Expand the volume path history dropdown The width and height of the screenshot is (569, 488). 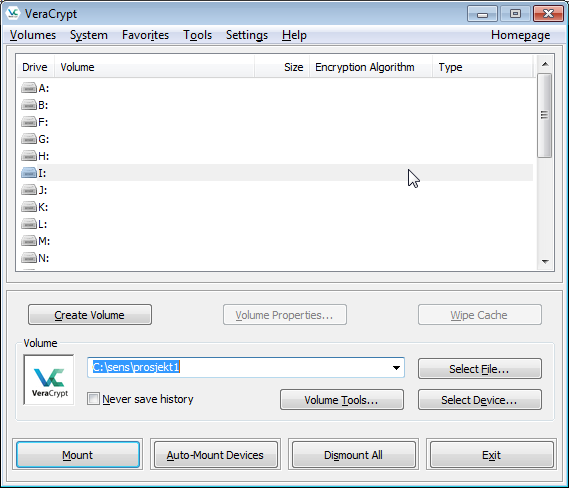click(x=396, y=368)
